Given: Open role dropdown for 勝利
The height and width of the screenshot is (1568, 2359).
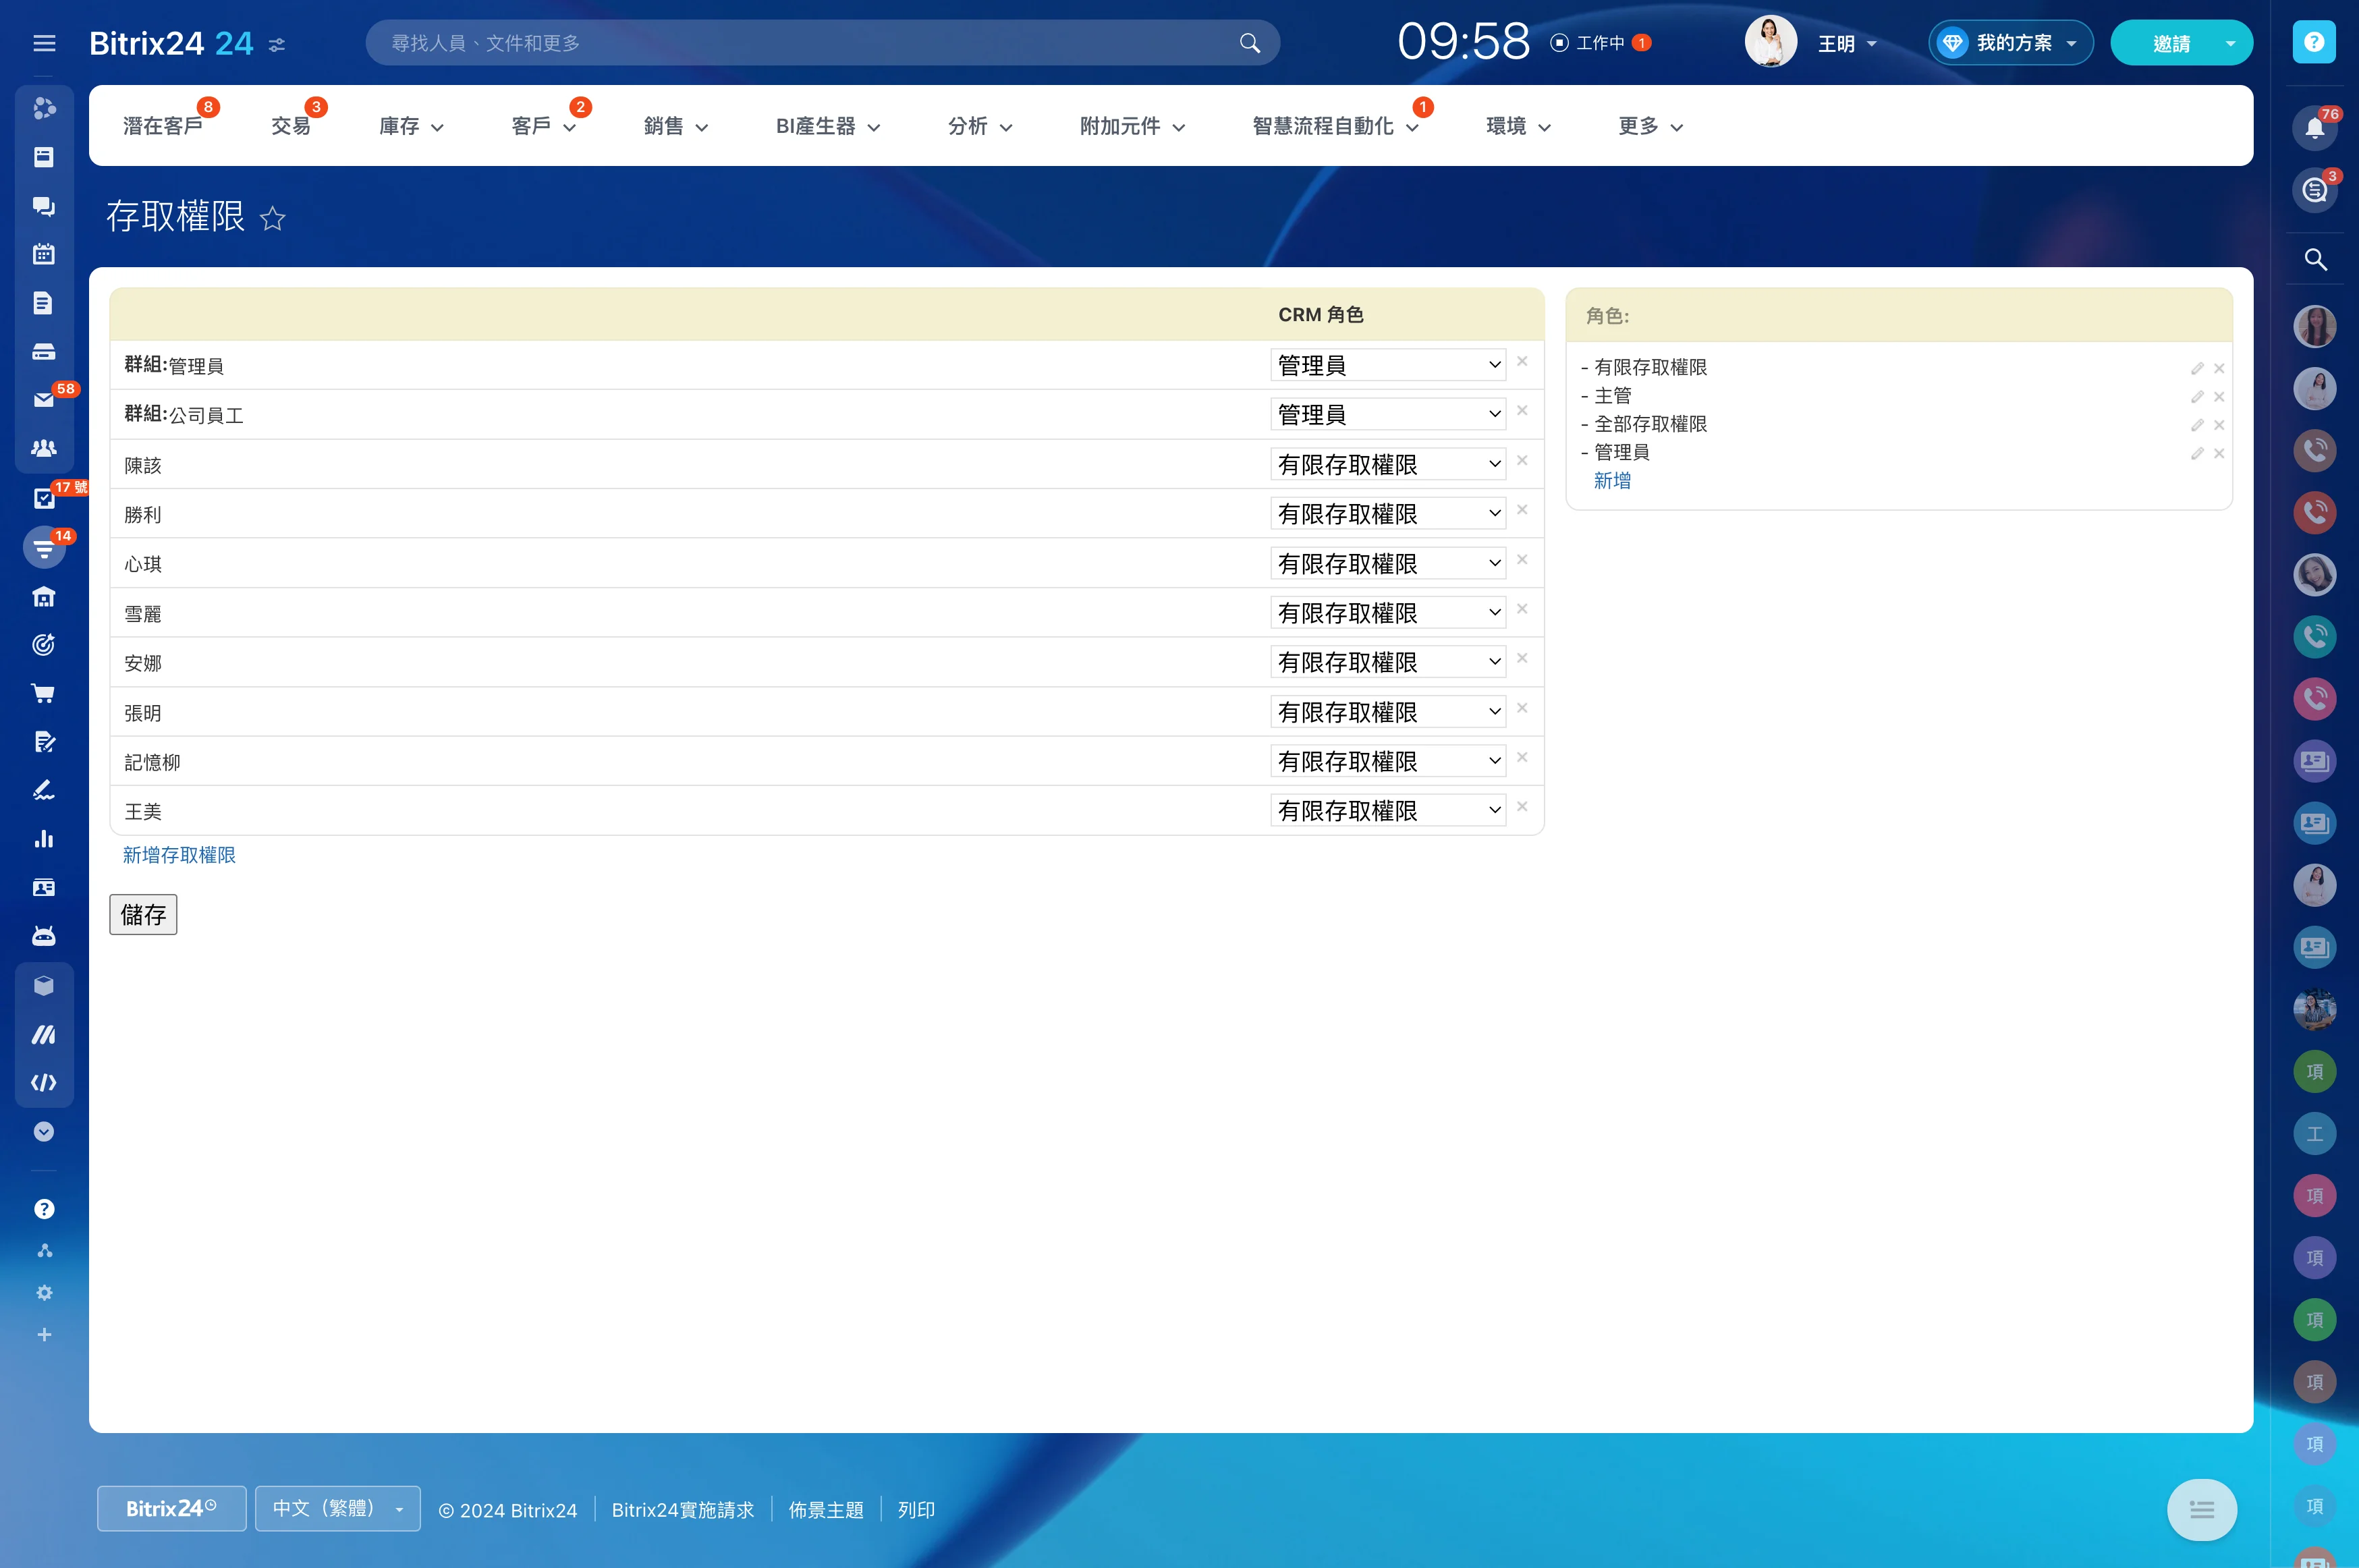Looking at the screenshot, I should pyautogui.click(x=1388, y=513).
